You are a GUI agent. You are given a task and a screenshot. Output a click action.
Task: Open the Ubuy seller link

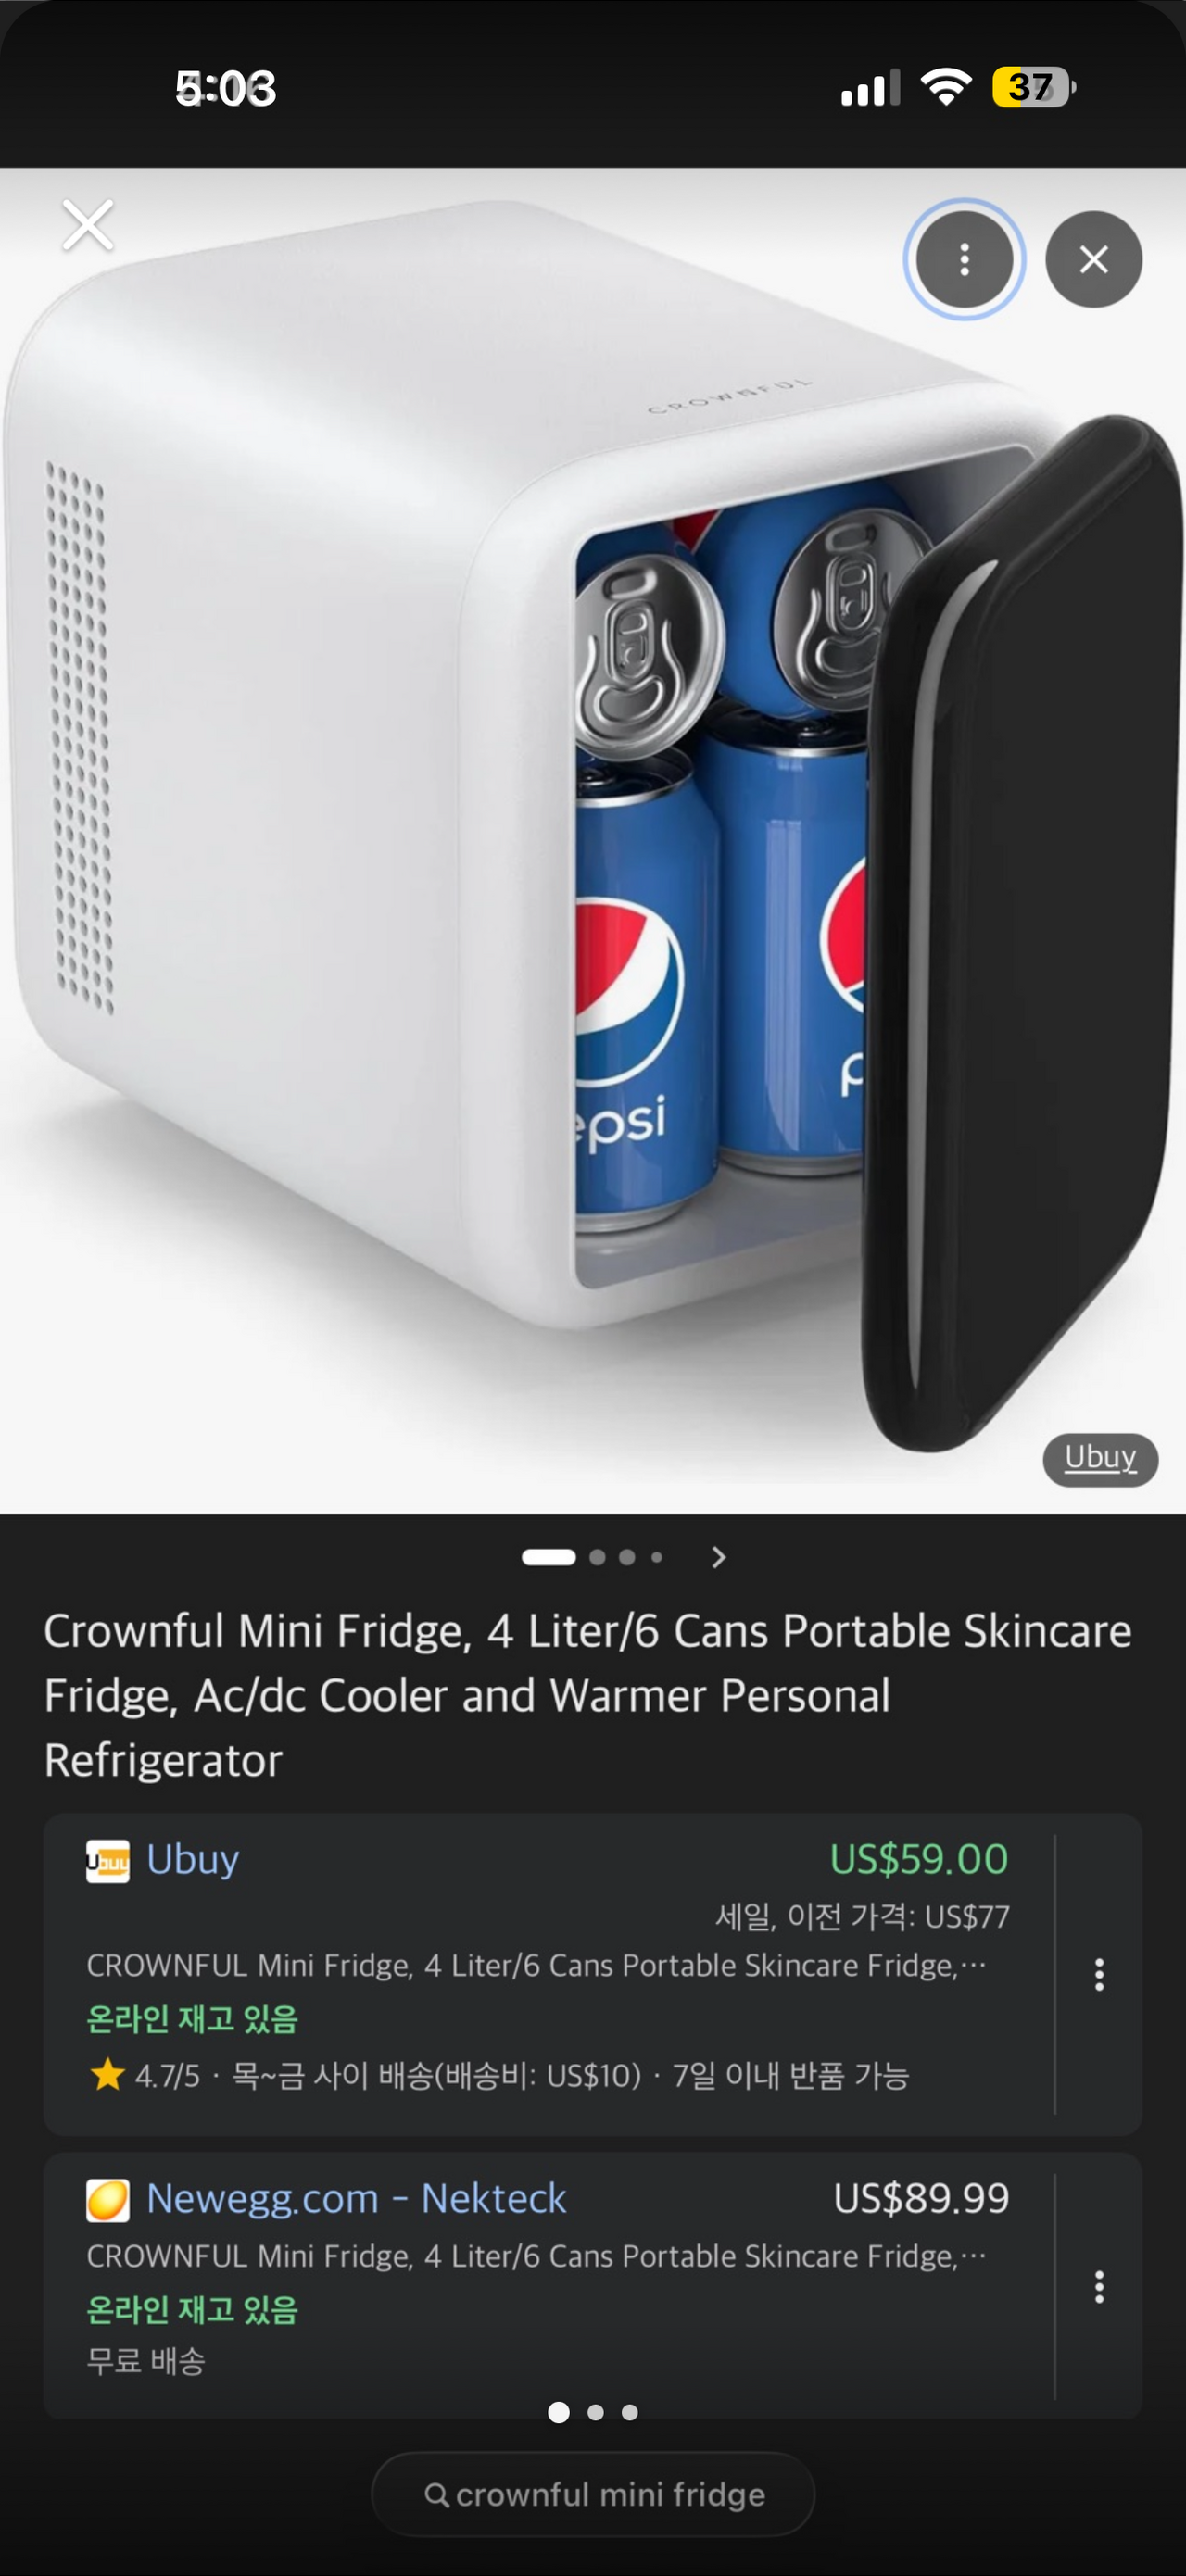tap(192, 1859)
